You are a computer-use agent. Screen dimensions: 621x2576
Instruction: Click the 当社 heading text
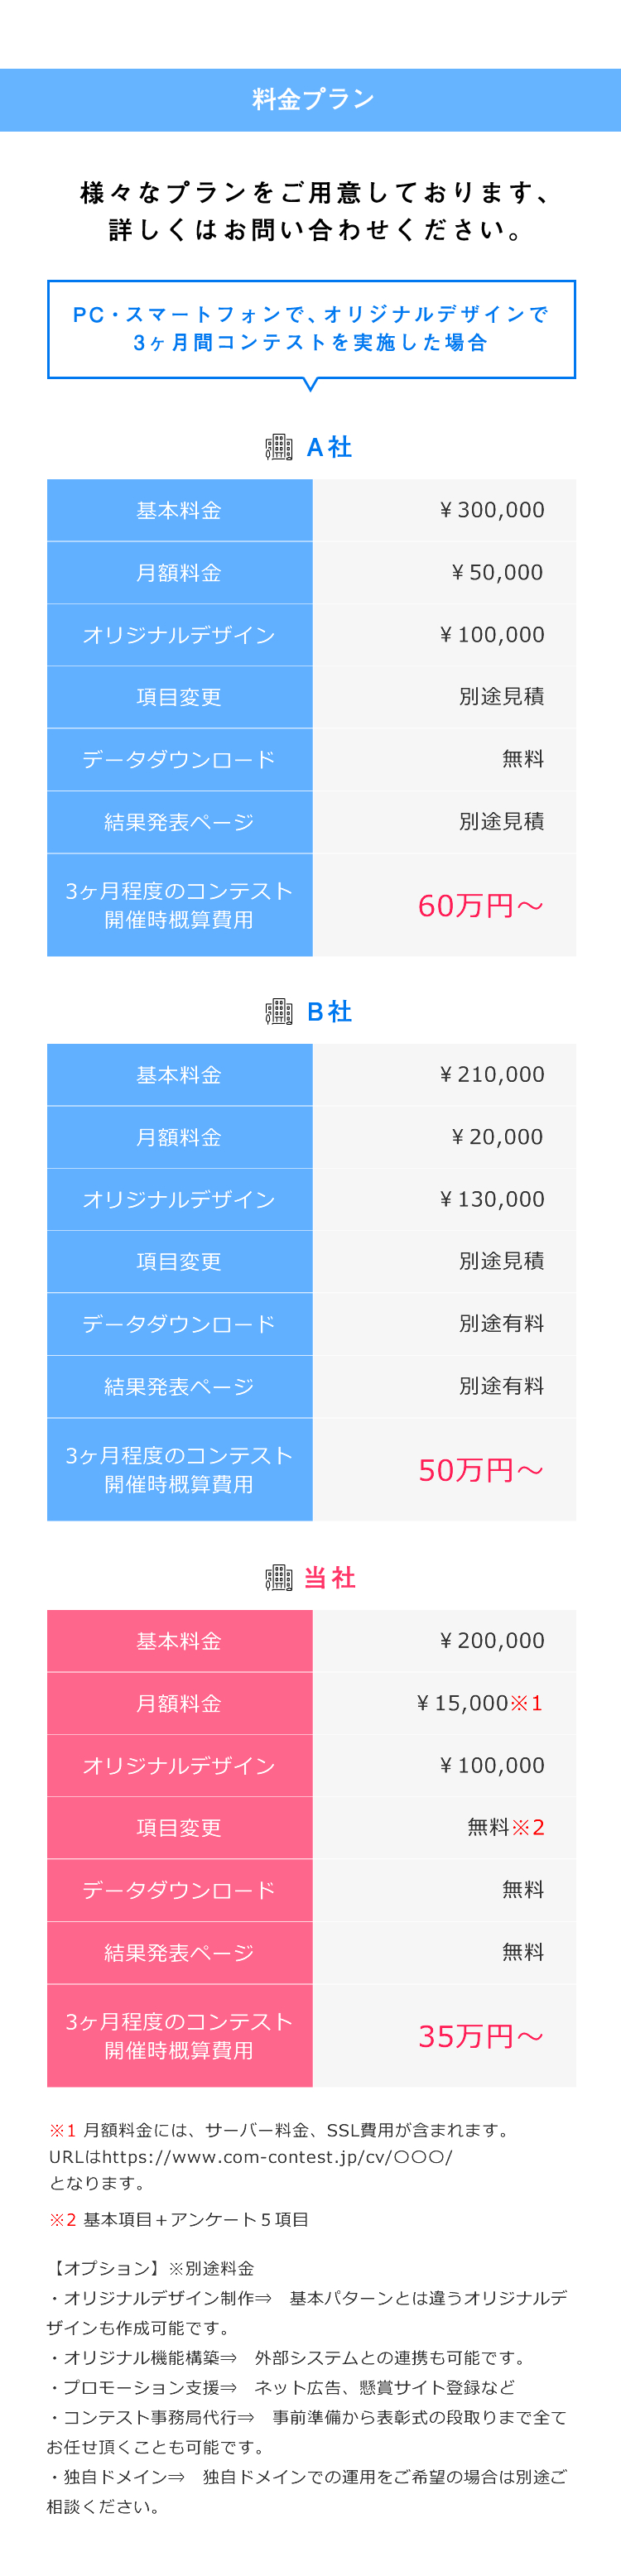pyautogui.click(x=330, y=1578)
